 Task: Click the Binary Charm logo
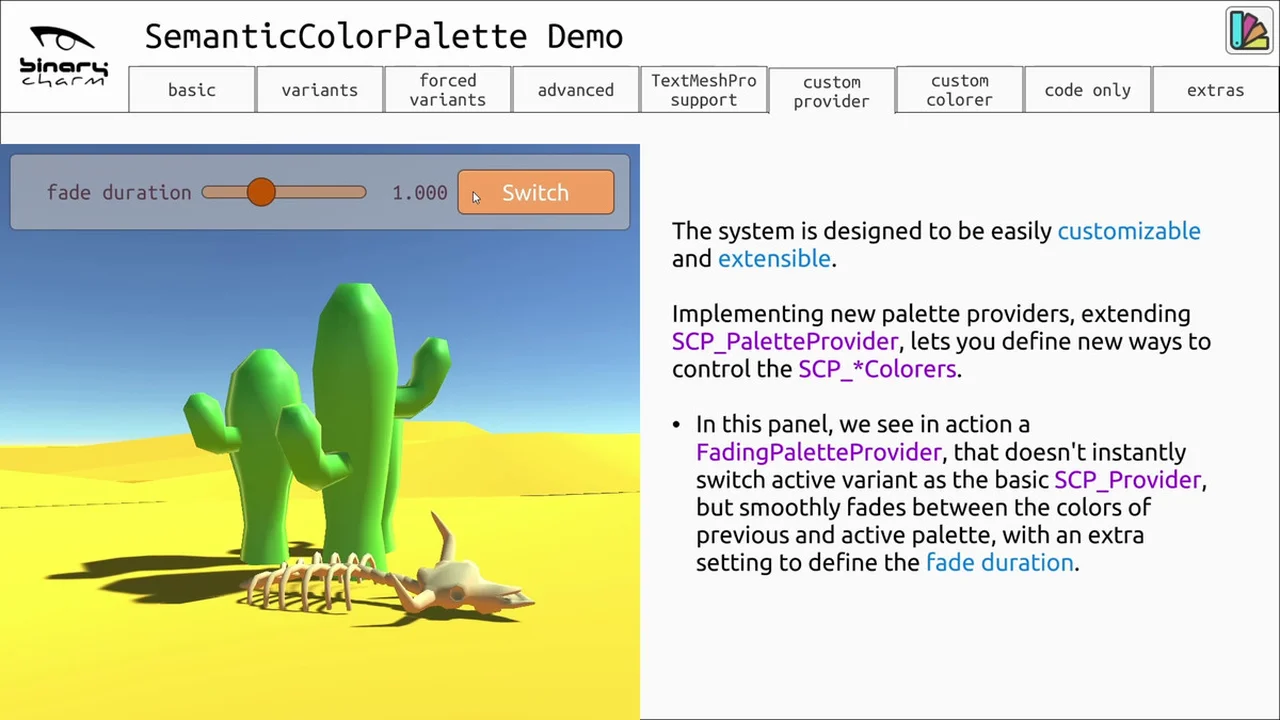pyautogui.click(x=63, y=56)
